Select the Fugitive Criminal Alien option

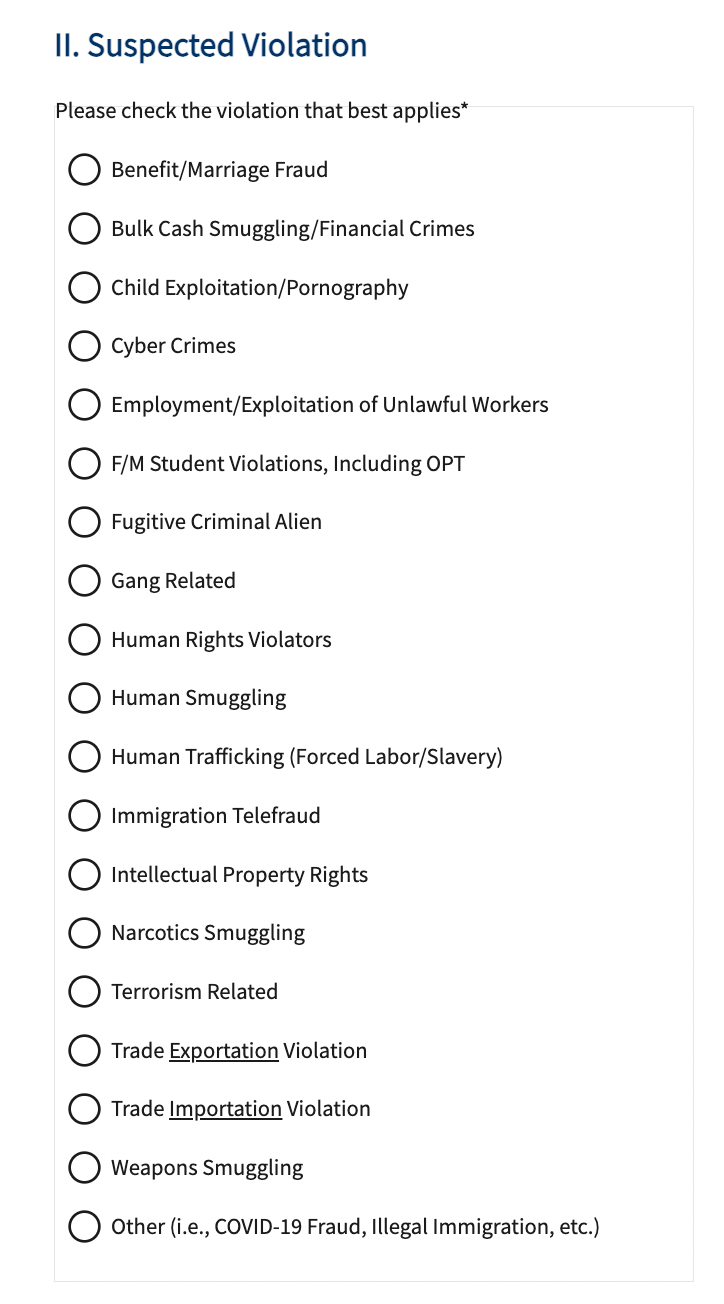tap(84, 522)
